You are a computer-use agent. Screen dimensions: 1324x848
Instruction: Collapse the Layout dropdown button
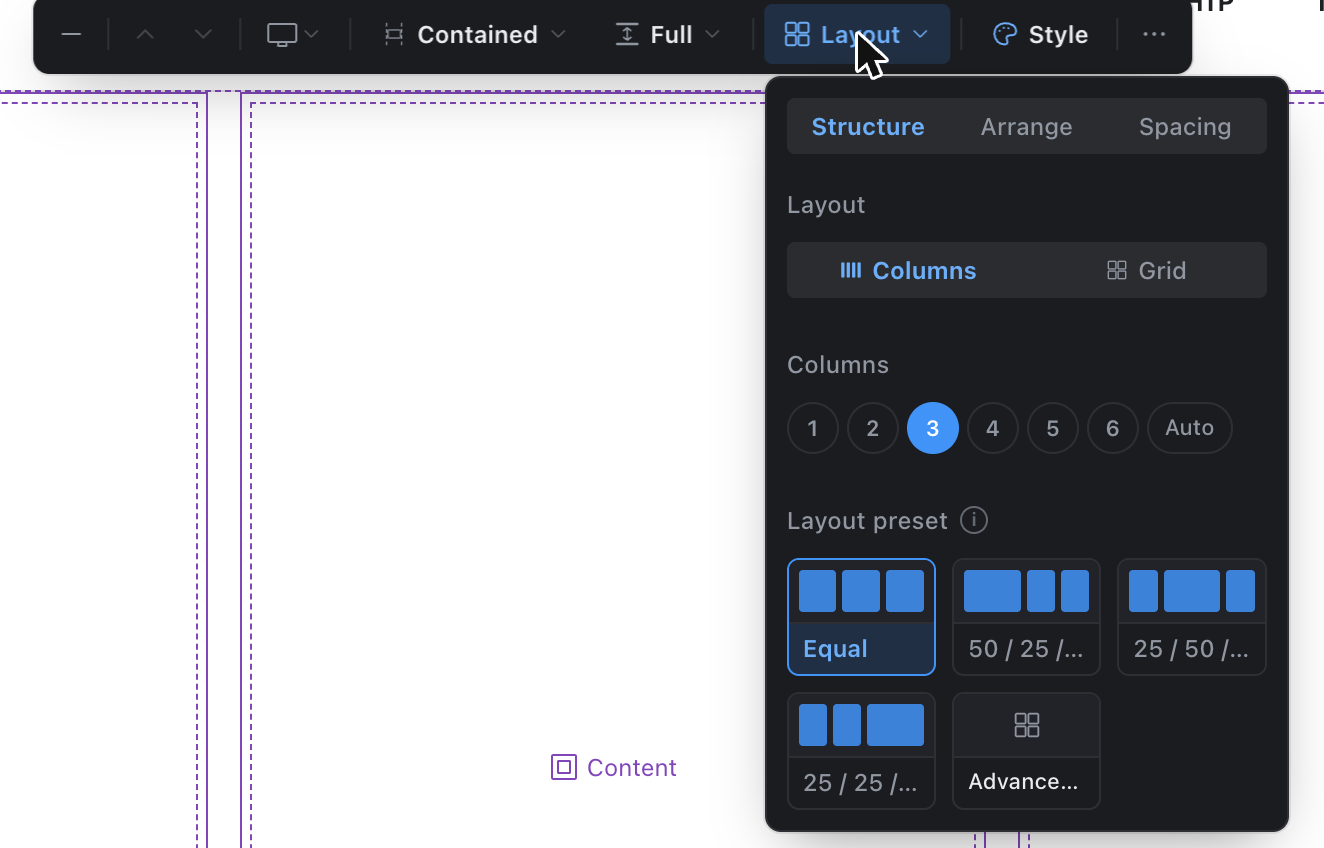click(857, 35)
